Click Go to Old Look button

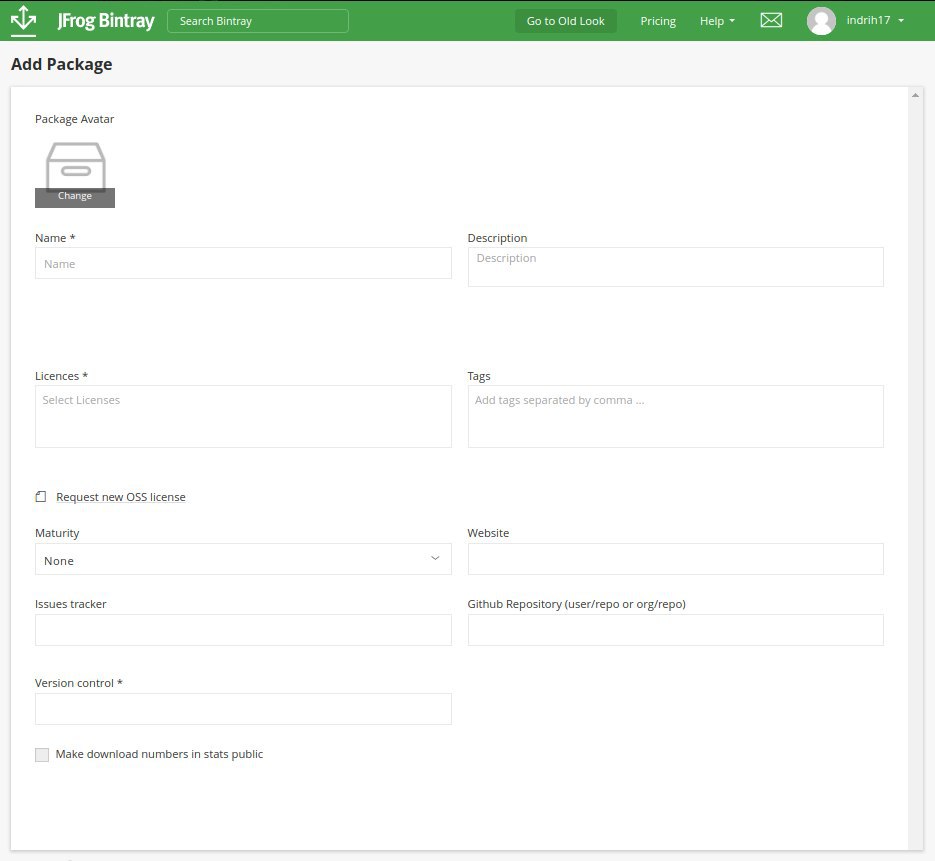tap(565, 21)
